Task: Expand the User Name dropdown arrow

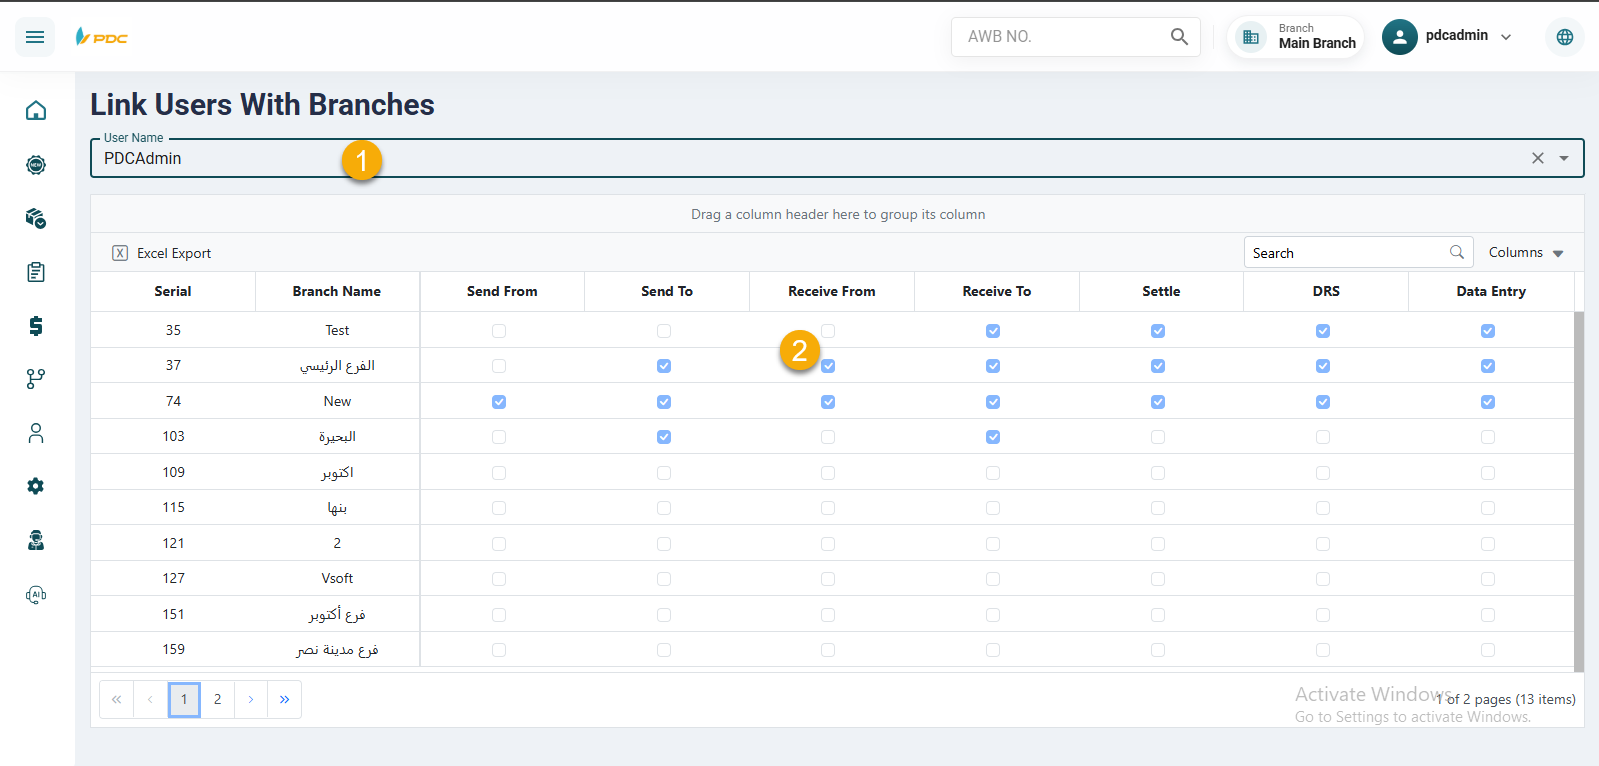Action: tap(1564, 158)
